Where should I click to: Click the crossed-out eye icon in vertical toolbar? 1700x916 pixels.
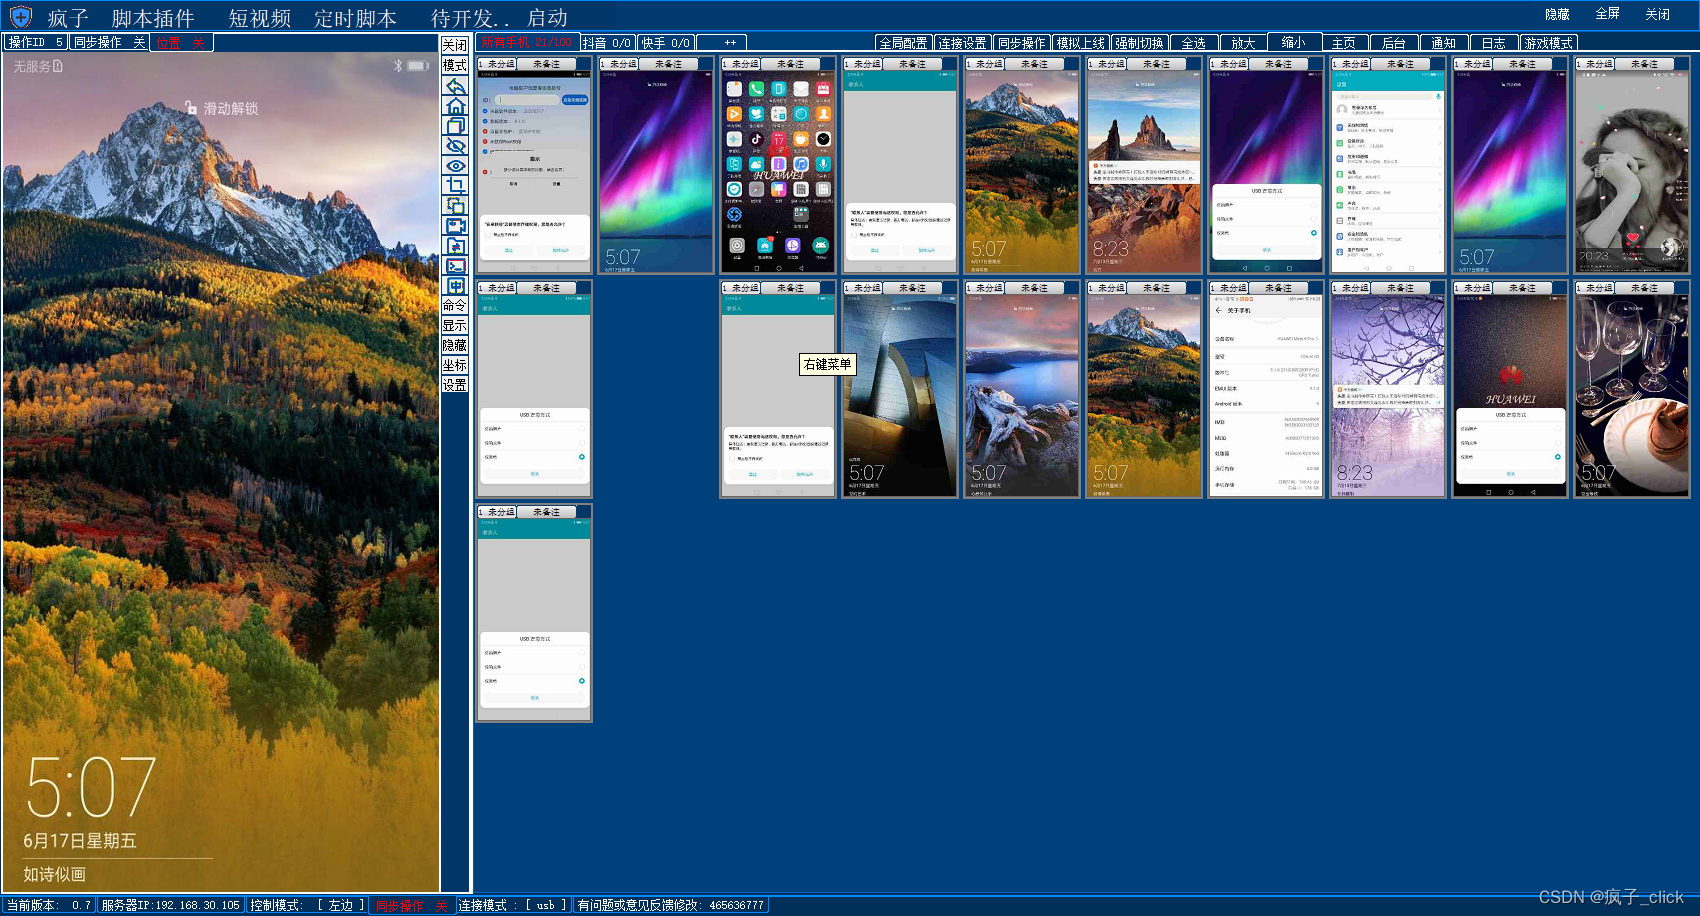tap(455, 146)
